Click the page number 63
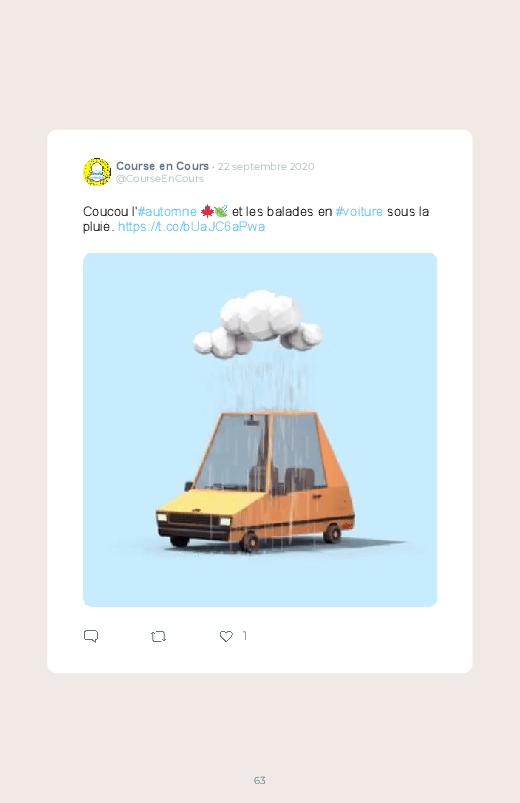This screenshot has width=520, height=803. point(260,780)
